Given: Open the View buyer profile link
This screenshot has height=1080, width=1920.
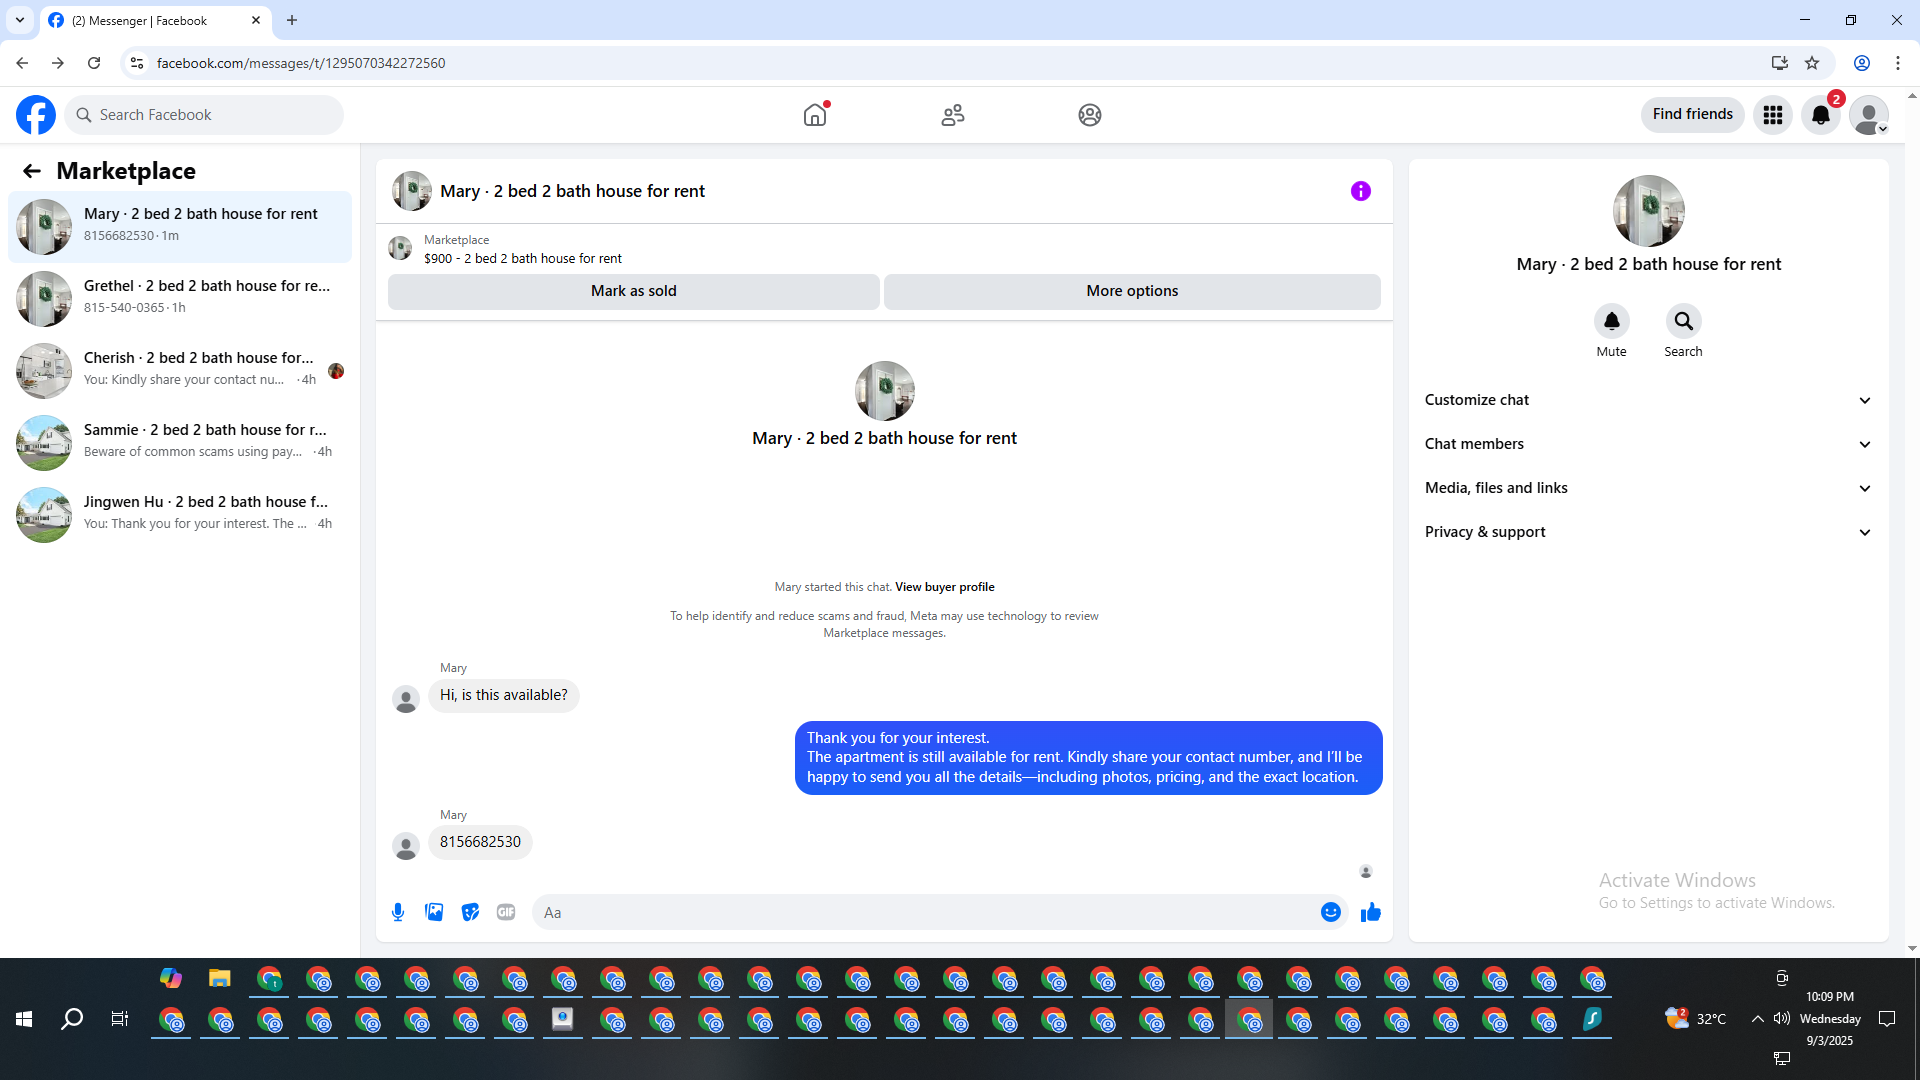Looking at the screenshot, I should 945,587.
